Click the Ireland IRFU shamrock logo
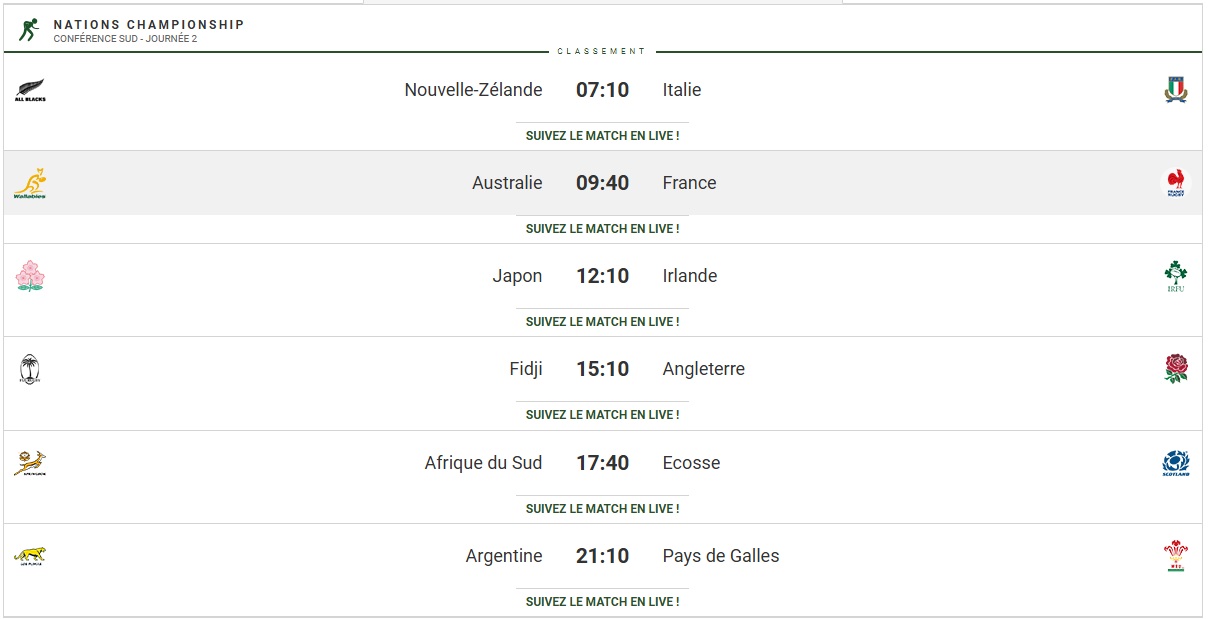Image resolution: width=1208 pixels, height=619 pixels. 1176,276
